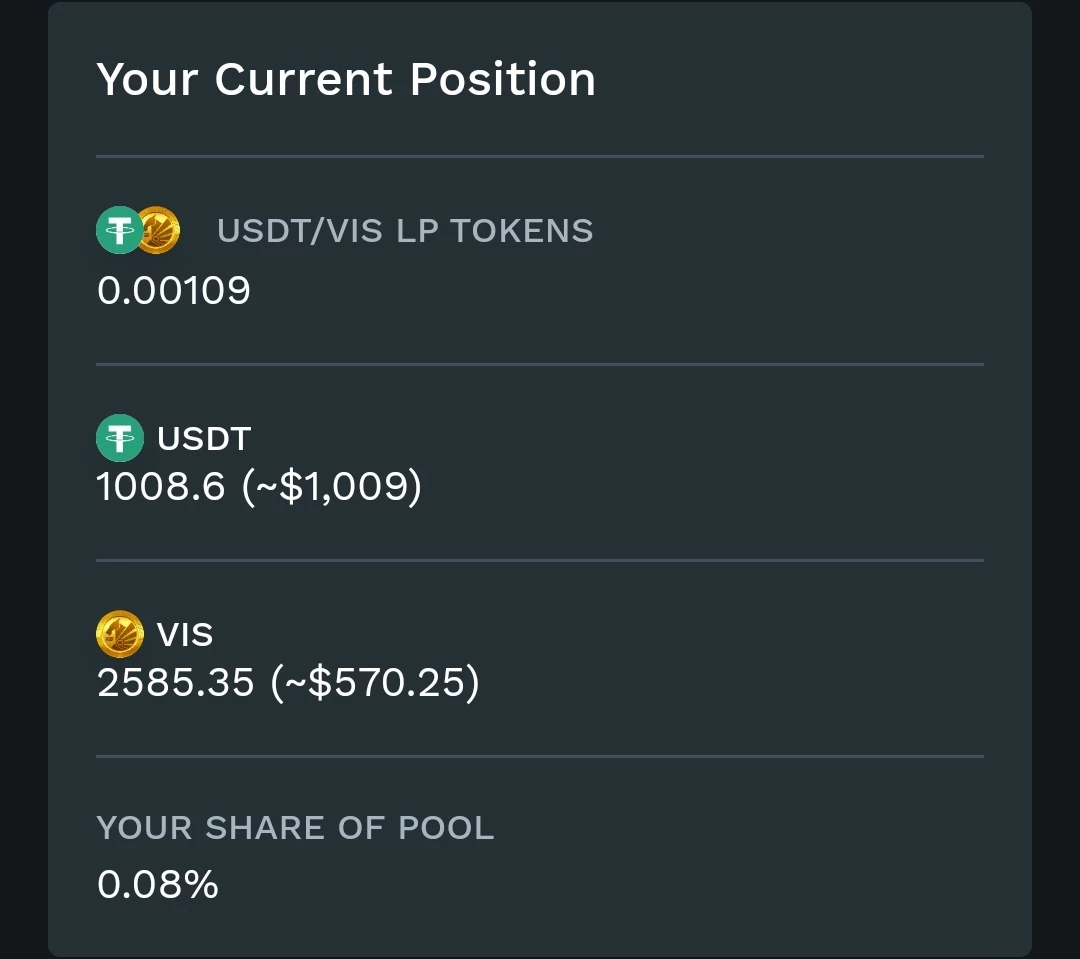Viewport: 1080px width, 959px height.
Task: Click the USDT token name text
Action: [204, 438]
